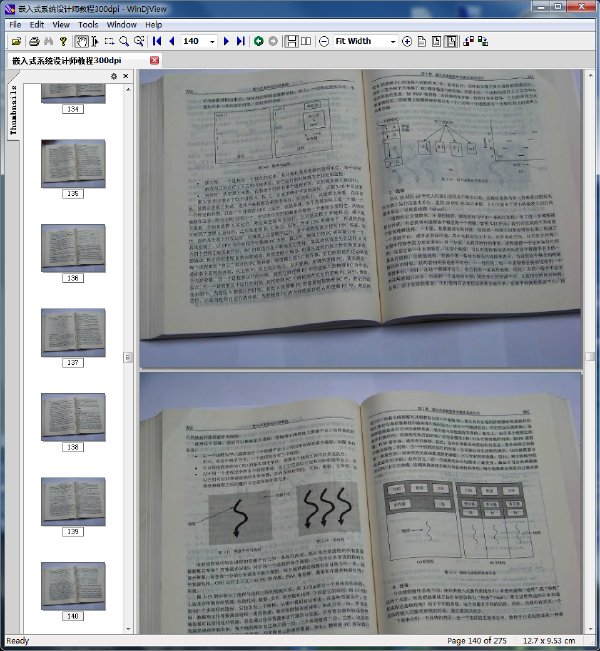Click the Print icon
The width and height of the screenshot is (600, 651).
click(x=34, y=41)
